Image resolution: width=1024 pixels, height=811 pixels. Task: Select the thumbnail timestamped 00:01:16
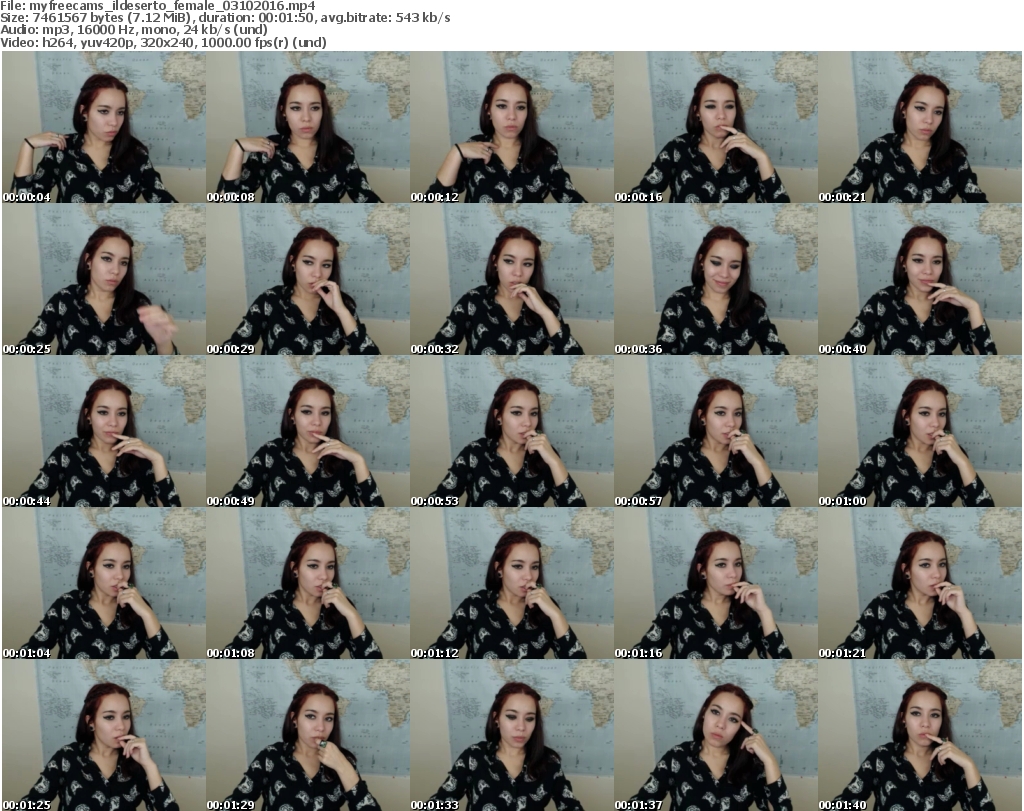716,583
